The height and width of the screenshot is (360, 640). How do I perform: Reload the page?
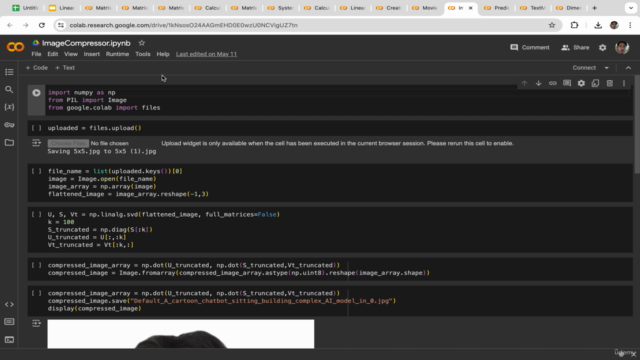coord(42,25)
